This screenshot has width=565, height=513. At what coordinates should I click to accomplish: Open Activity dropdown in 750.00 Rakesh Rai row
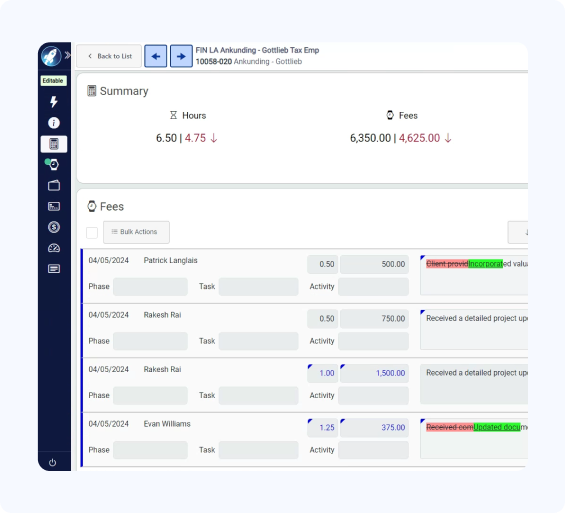373,341
